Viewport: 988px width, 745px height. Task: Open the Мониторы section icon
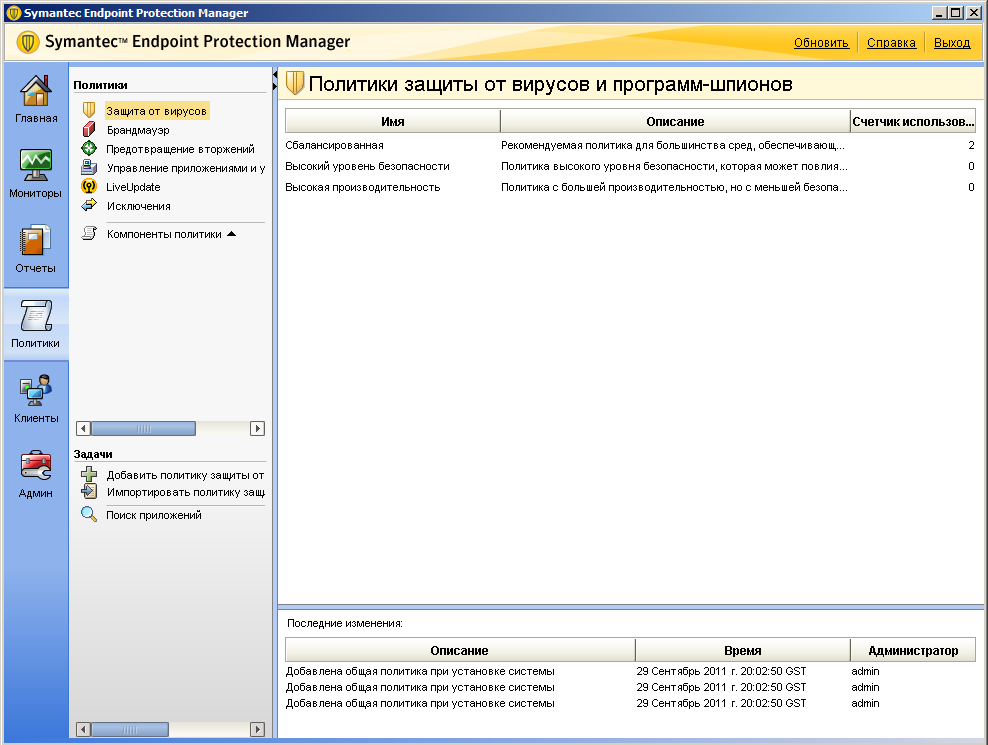tap(35, 164)
